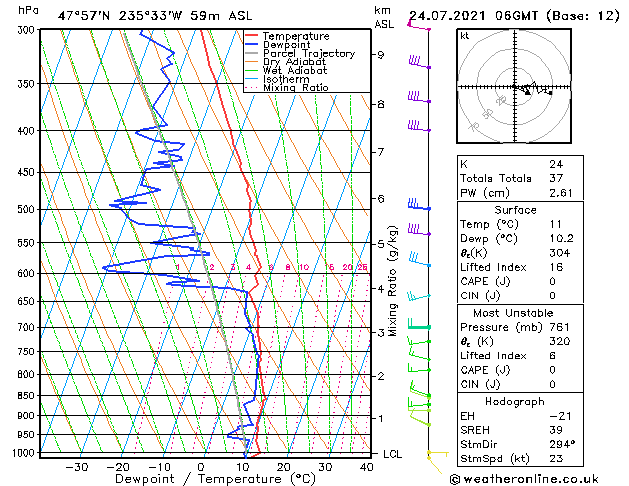Click the Surface Lifted Index value 16
The width and height of the screenshot is (629, 486).
pos(556,267)
